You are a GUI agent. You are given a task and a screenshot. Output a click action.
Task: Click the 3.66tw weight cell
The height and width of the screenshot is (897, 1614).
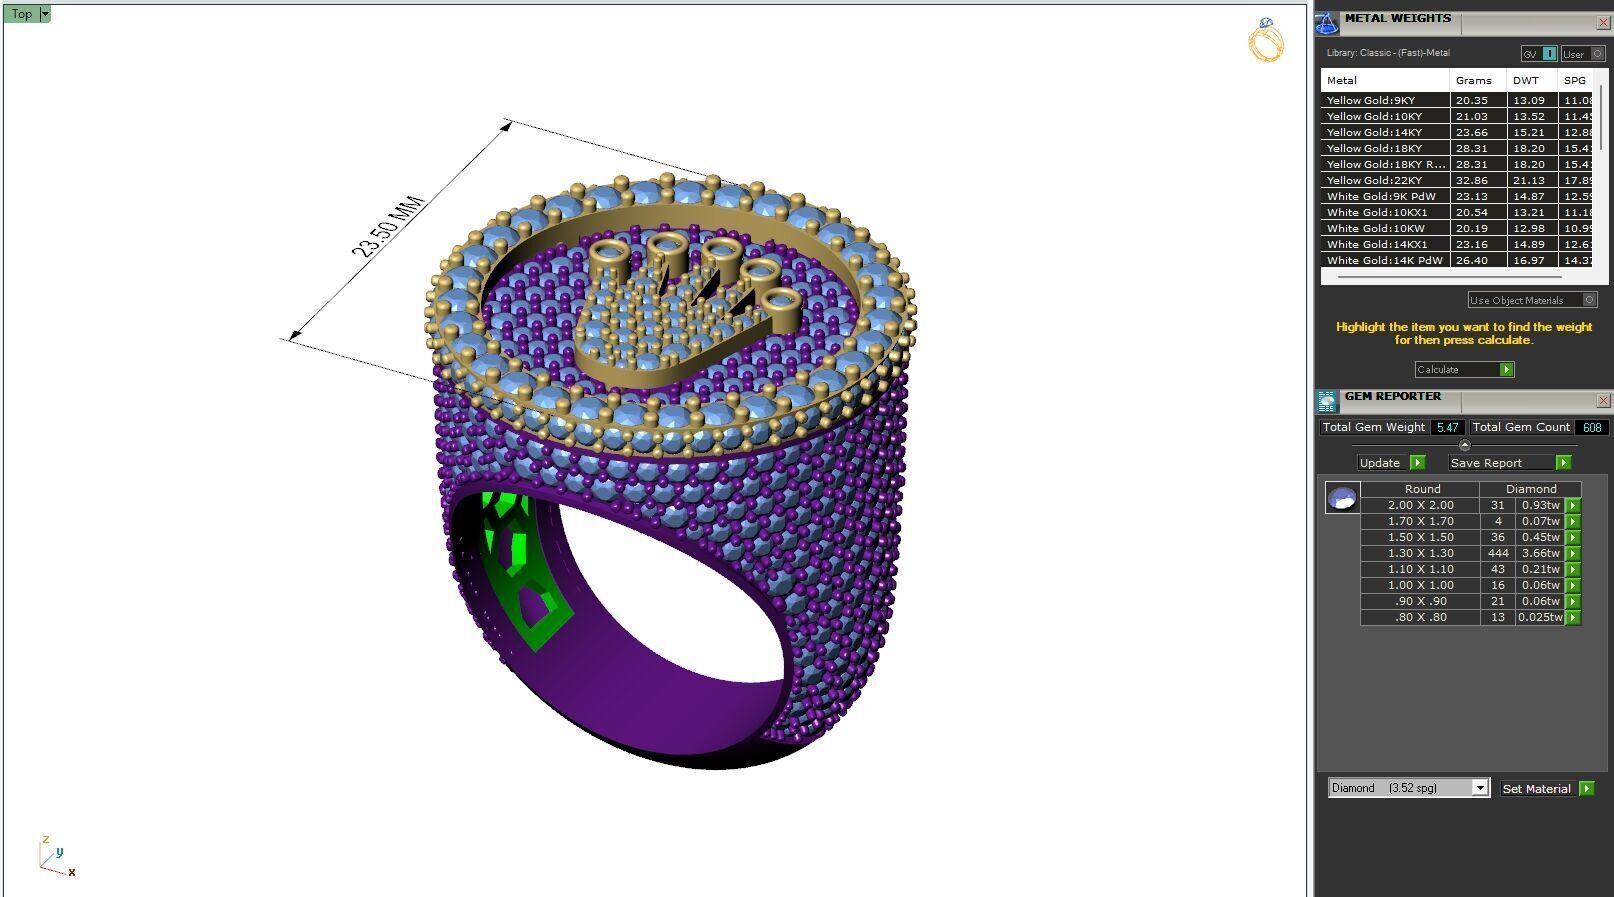click(1541, 553)
